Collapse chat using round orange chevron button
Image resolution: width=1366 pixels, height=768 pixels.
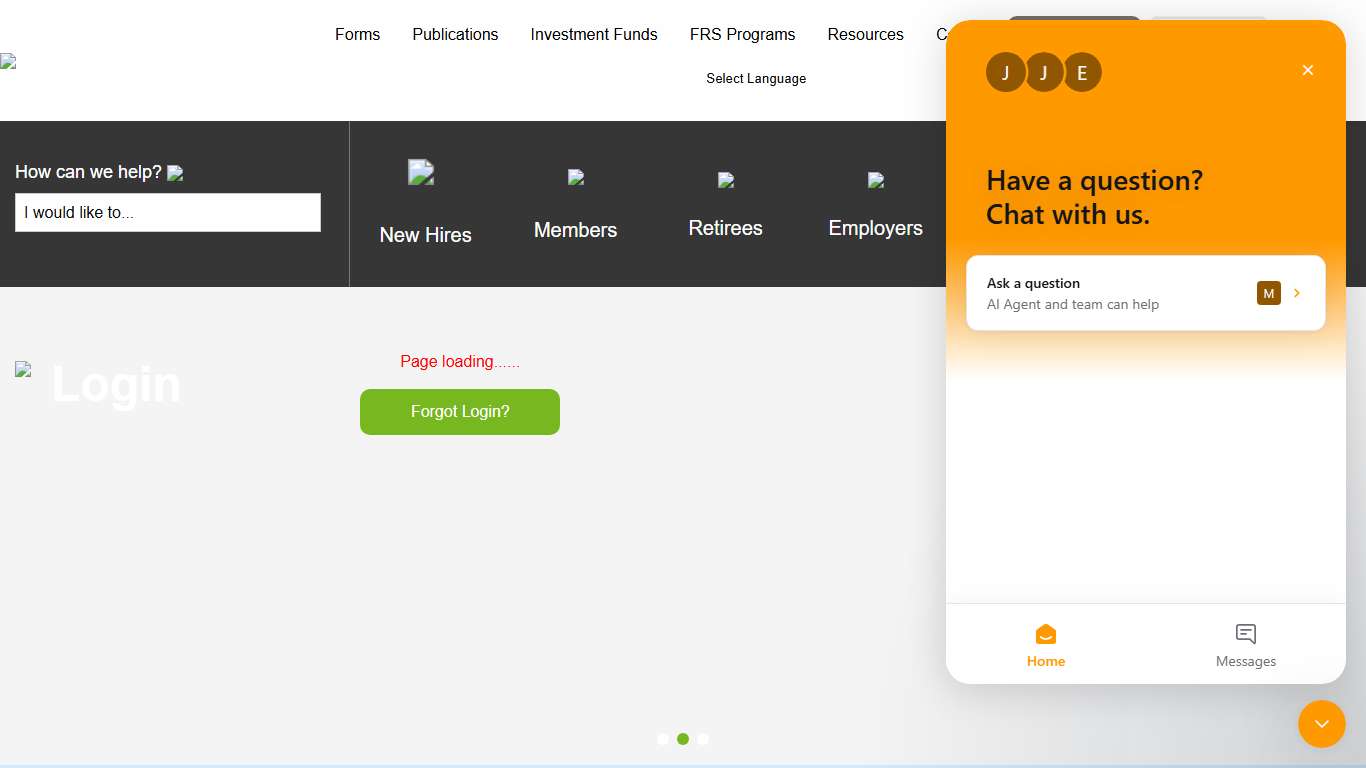[x=1321, y=724]
